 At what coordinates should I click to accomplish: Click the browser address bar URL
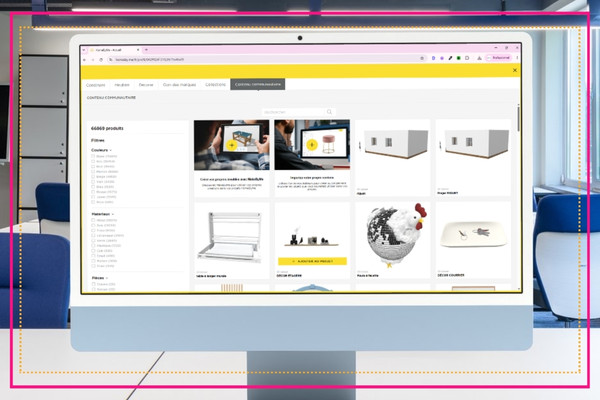pyautogui.click(x=150, y=60)
